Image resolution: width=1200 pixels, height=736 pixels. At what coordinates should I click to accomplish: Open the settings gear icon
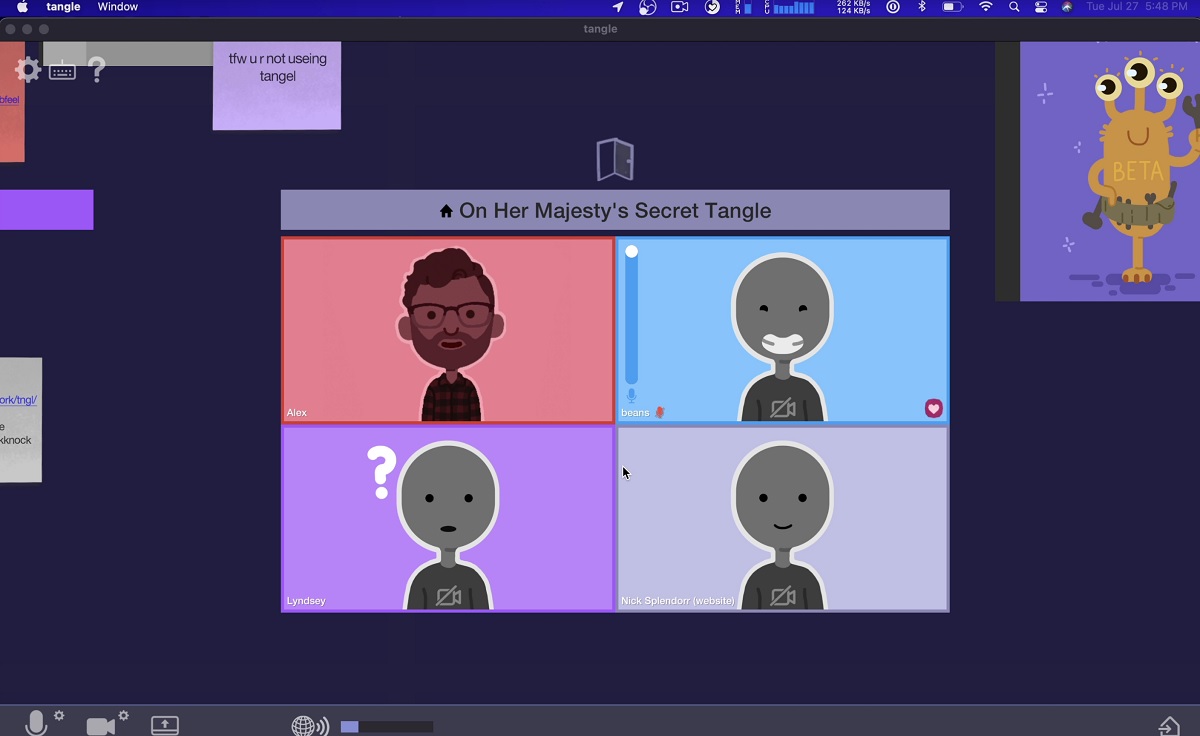pos(28,70)
